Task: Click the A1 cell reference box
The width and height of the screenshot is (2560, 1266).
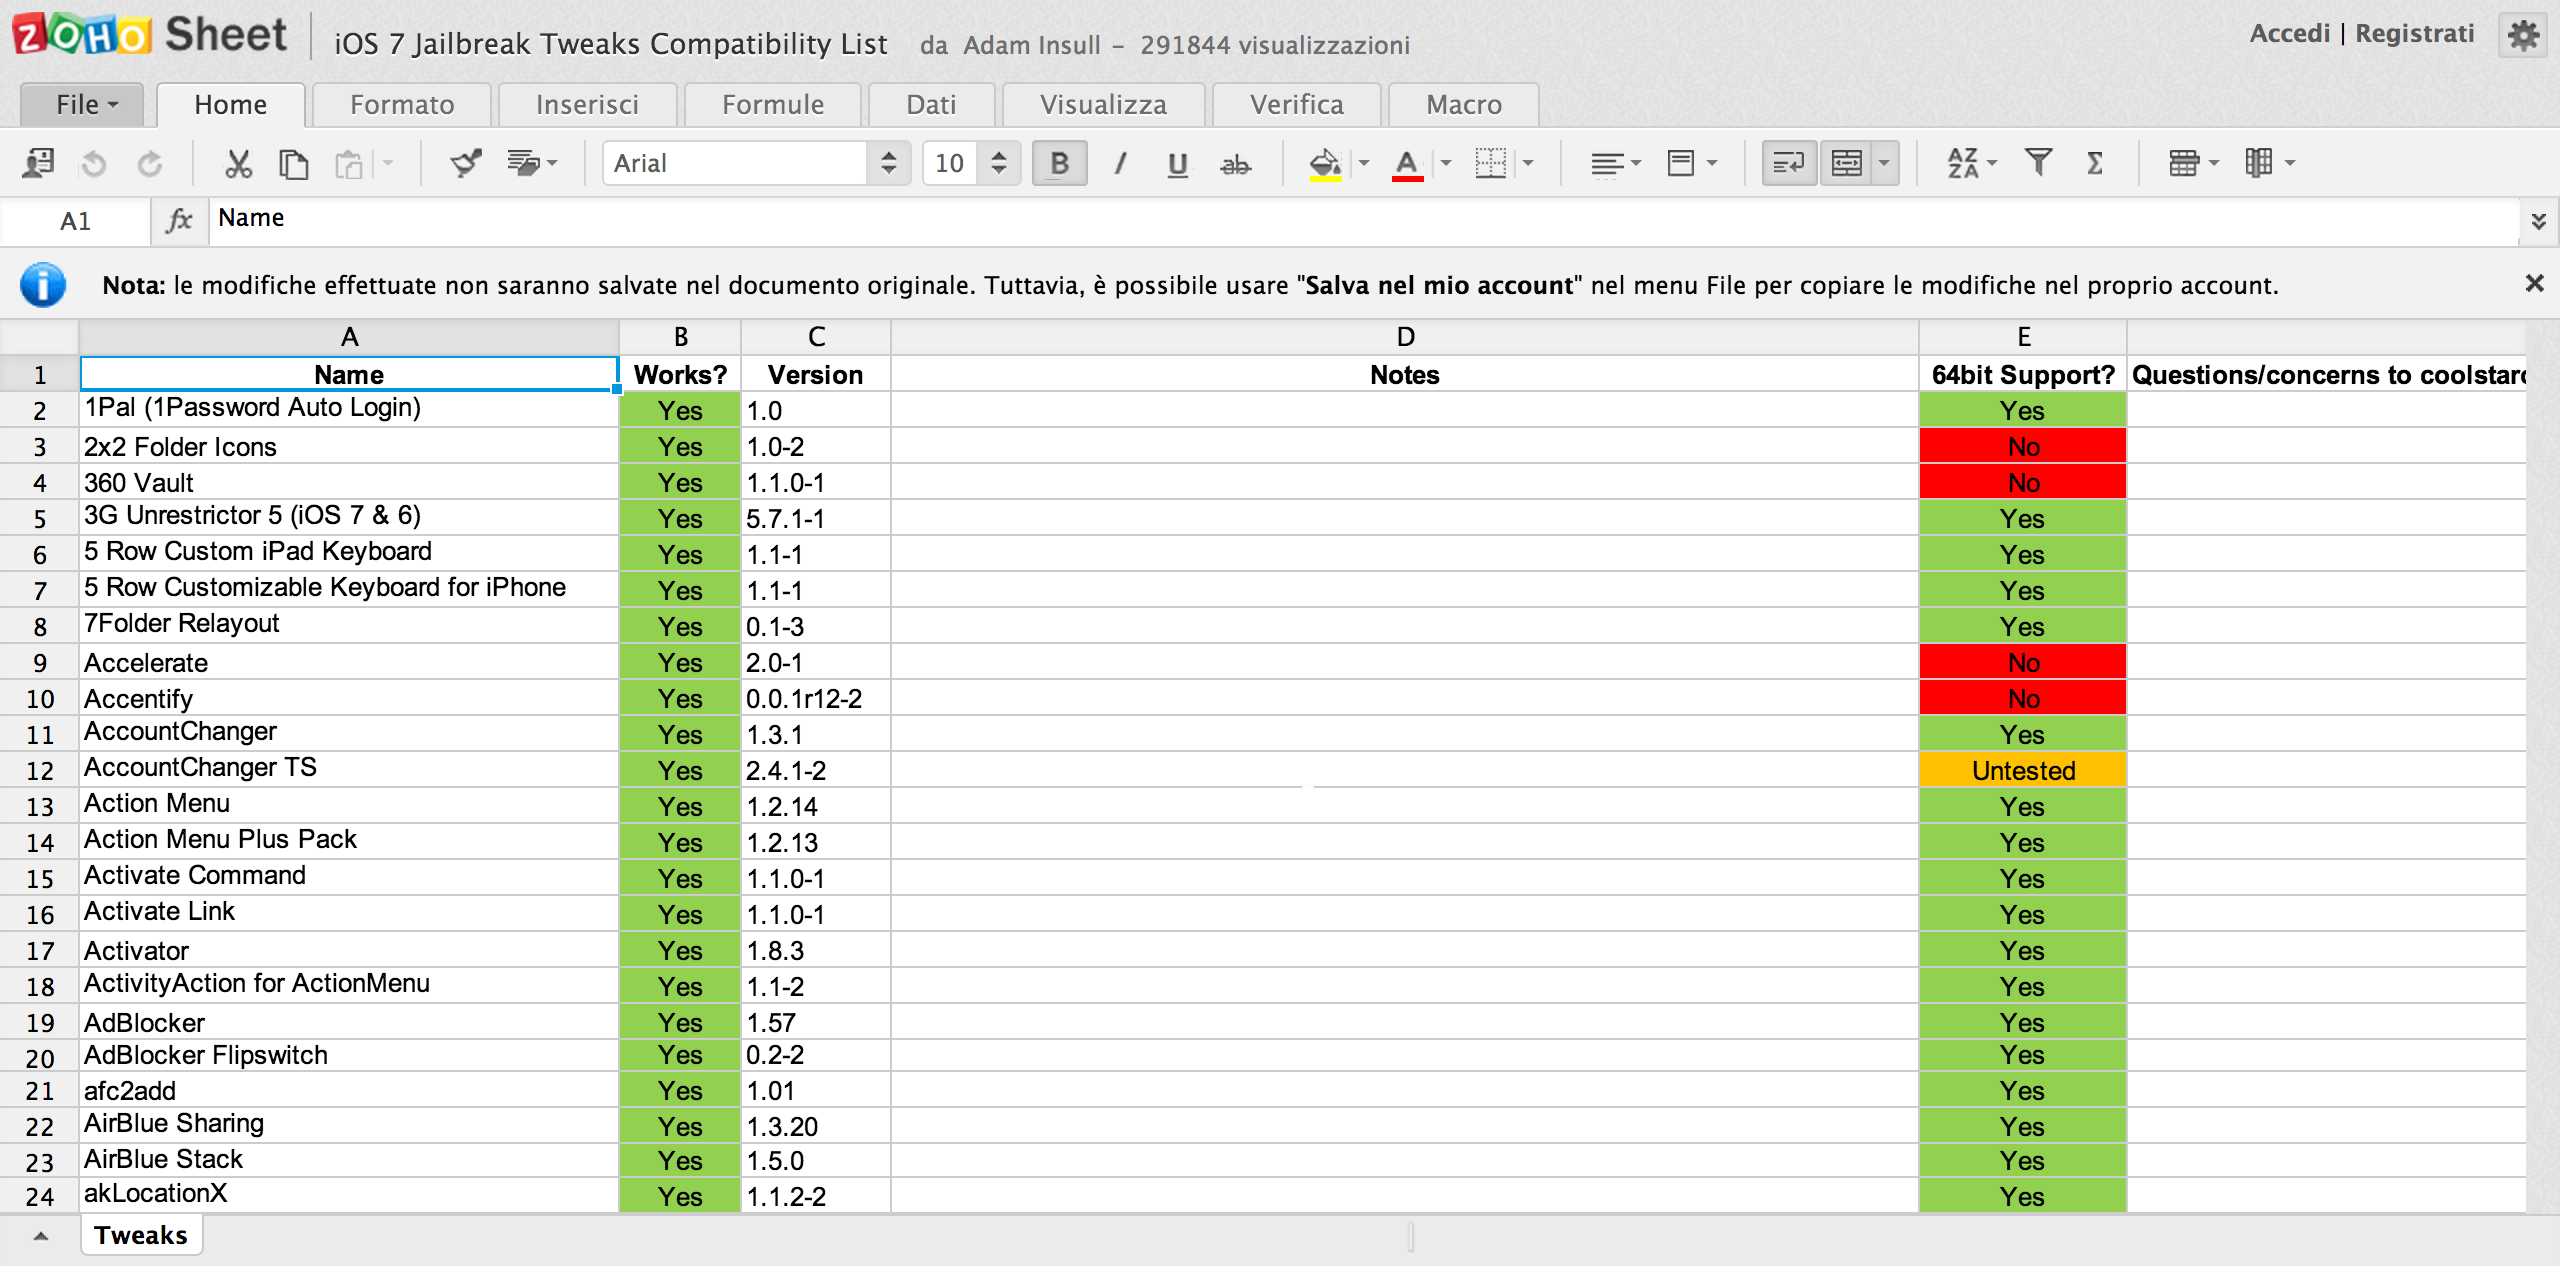Action: click(x=75, y=221)
